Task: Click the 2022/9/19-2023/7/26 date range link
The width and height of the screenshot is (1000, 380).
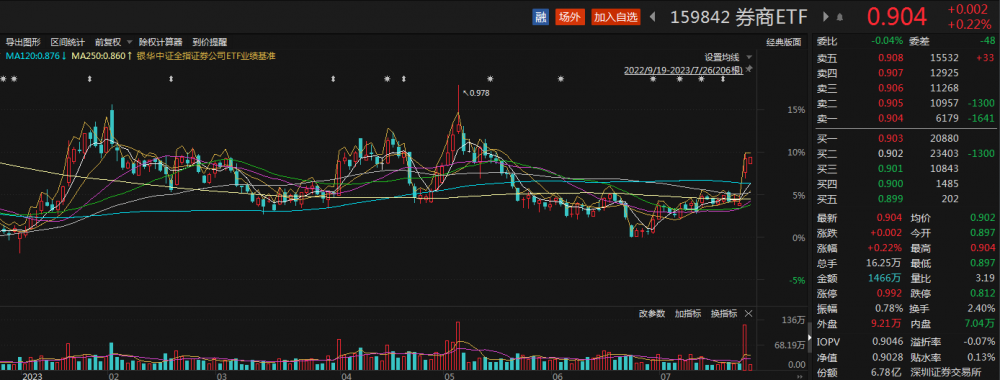Action: coord(683,69)
